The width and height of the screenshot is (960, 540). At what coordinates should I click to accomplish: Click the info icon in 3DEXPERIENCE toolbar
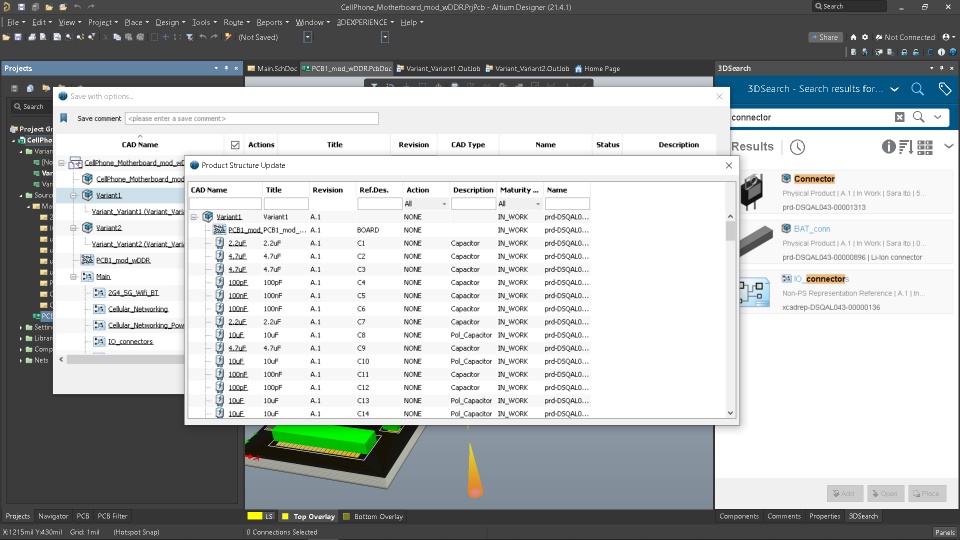coord(942,53)
